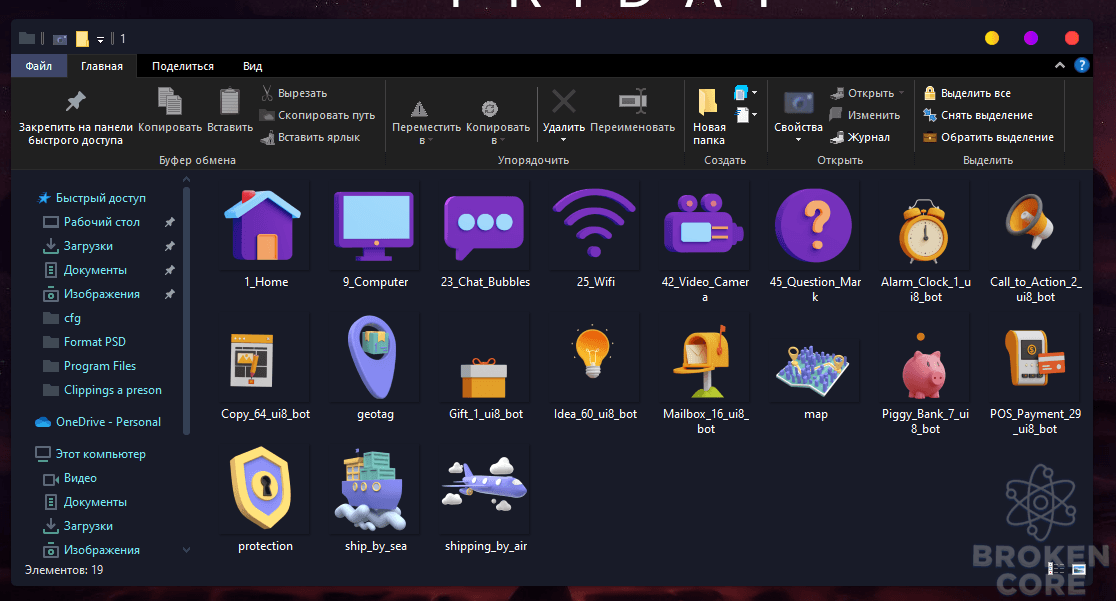Click Скопировать путь in the ribbon
1116x601 pixels.
[317, 115]
